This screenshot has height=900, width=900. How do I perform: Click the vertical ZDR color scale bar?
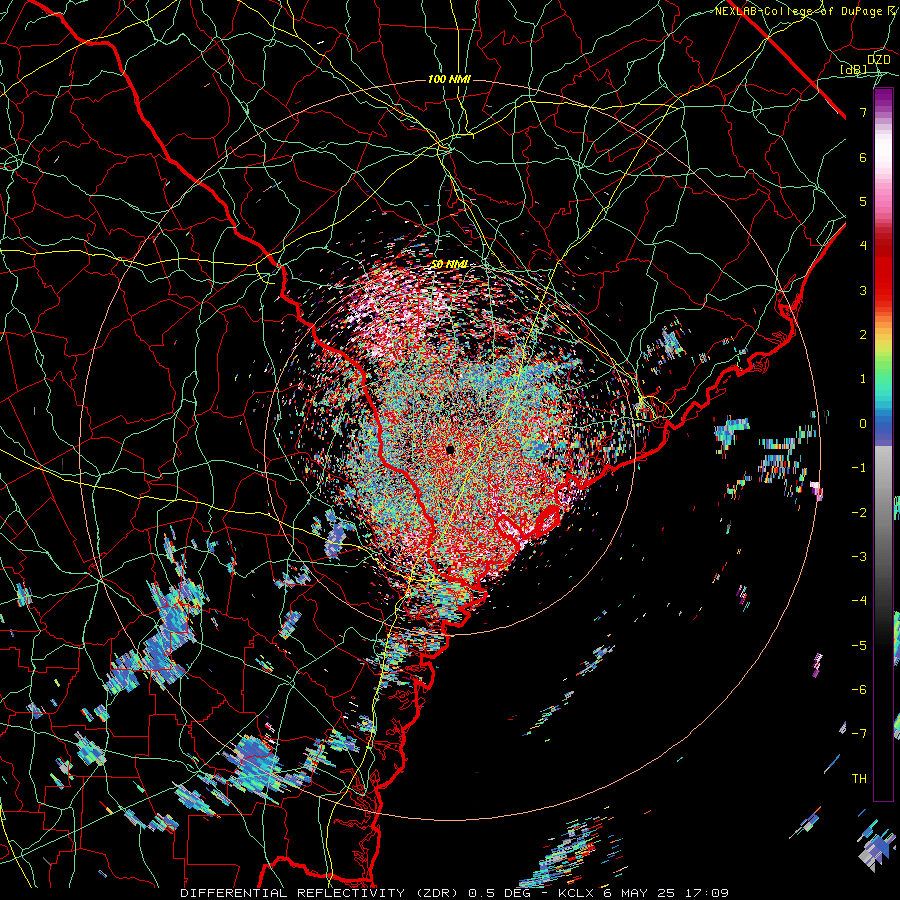[883, 444]
